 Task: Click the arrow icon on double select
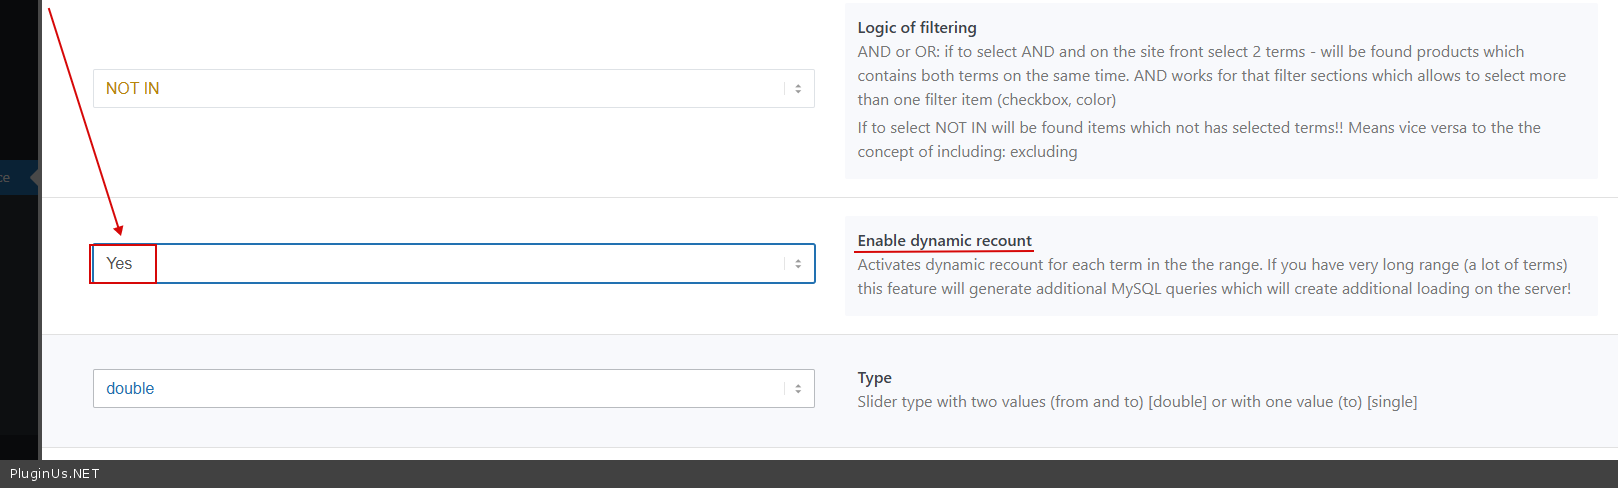tap(797, 389)
